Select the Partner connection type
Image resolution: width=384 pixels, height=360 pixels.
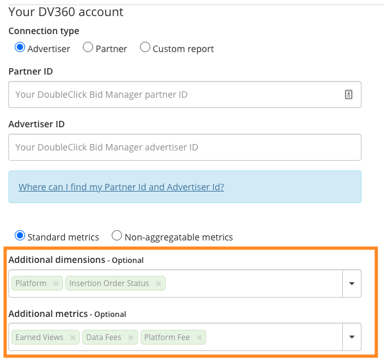pos(88,47)
